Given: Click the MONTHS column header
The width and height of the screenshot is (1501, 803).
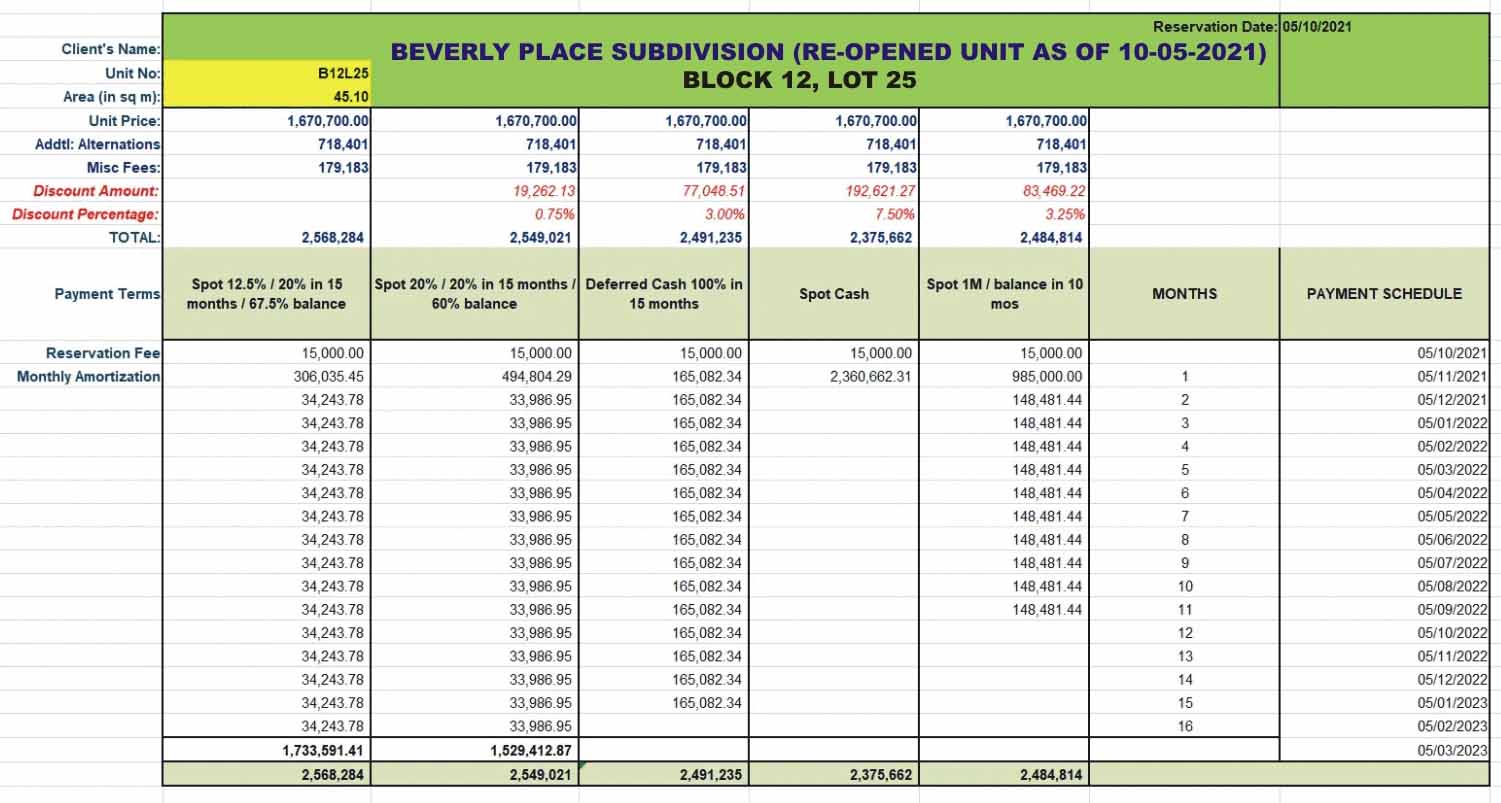Looking at the screenshot, I should (1184, 294).
